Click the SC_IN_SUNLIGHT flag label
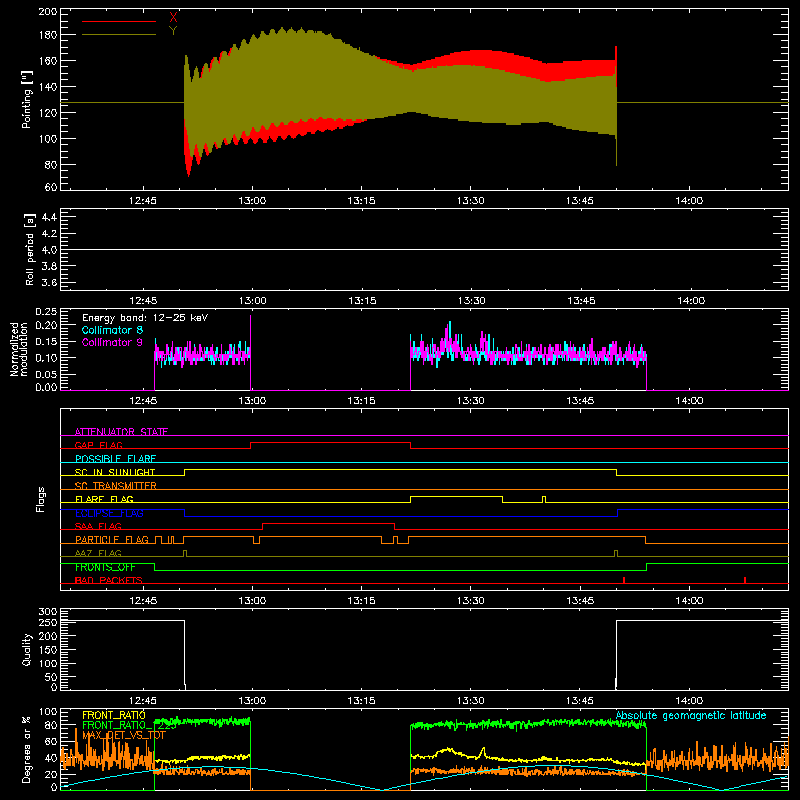 [x=115, y=472]
